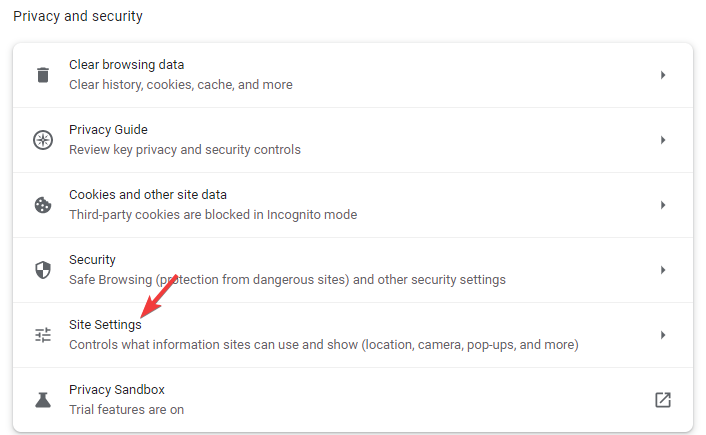Select the Privacy Guide title
This screenshot has height=435, width=706.
(108, 130)
